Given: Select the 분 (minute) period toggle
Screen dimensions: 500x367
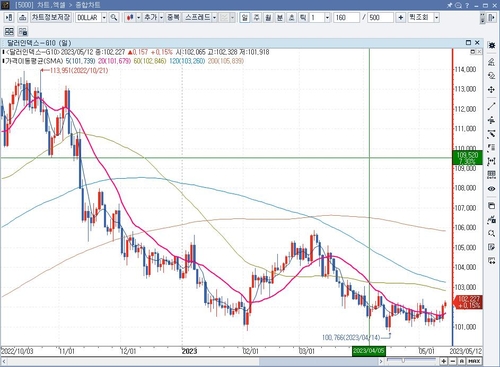Looking at the screenshot, I should coord(280,17).
